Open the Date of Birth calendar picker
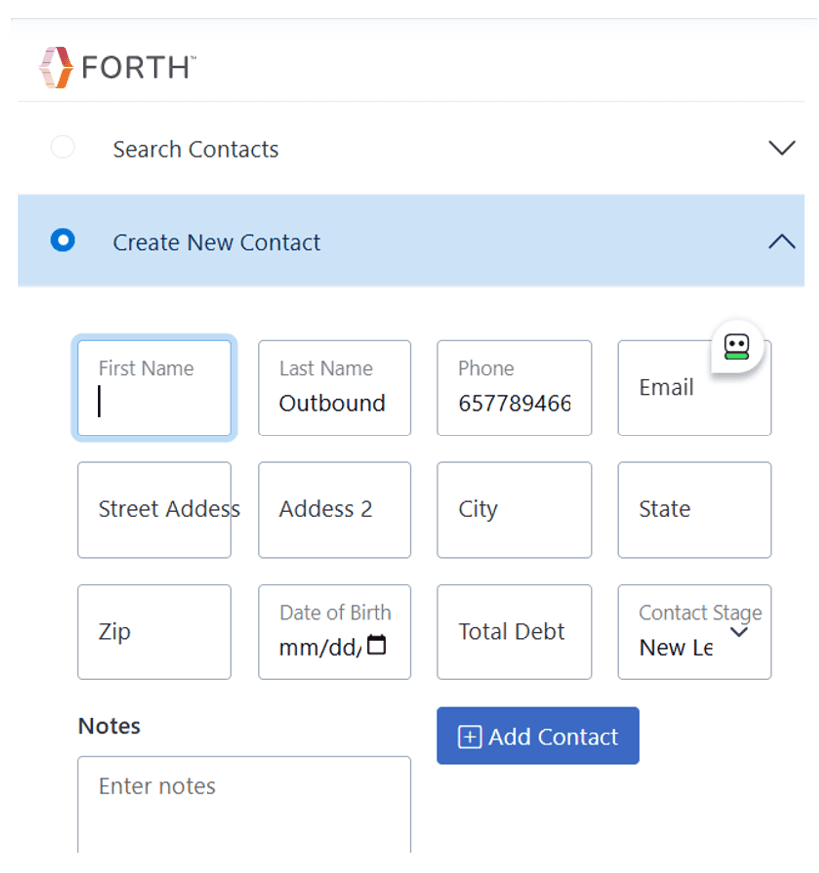819x873 pixels. coord(376,645)
